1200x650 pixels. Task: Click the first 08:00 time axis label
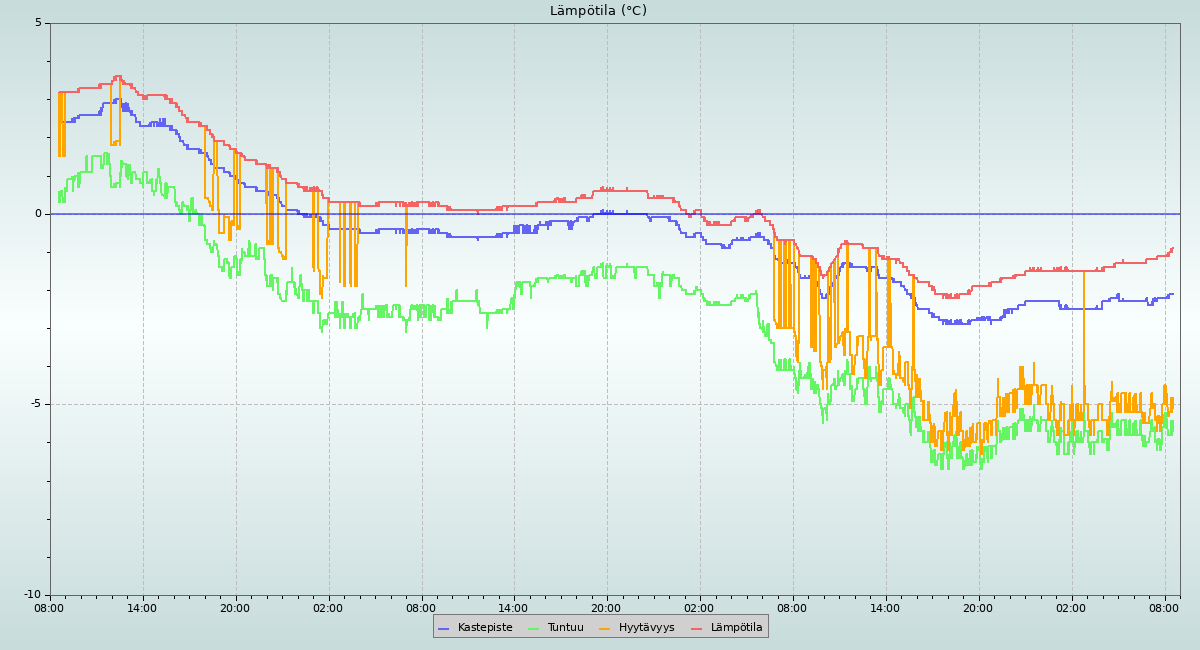[x=50, y=607]
